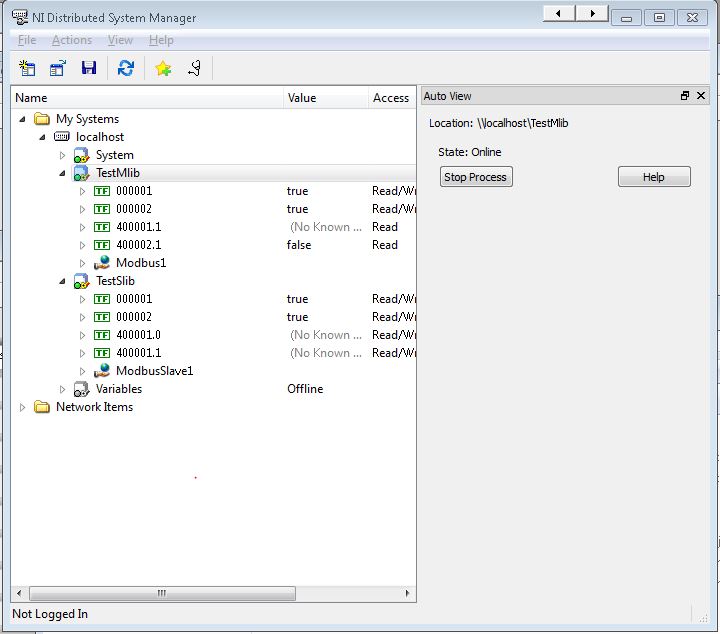
Task: Sort by the Name column header
Action: pyautogui.click(x=147, y=98)
